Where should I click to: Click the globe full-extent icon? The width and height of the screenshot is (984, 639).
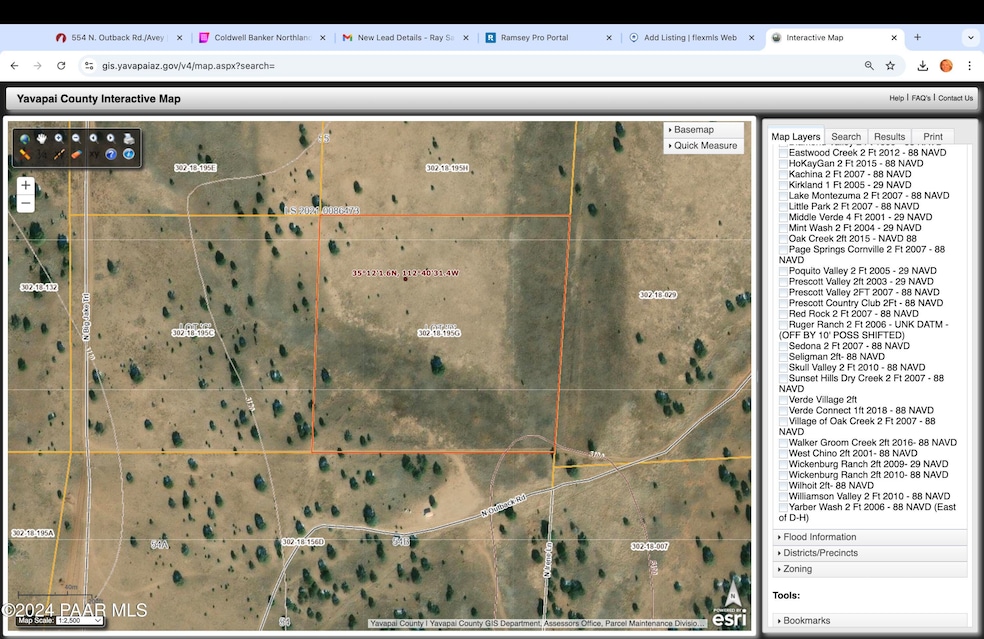[25, 139]
